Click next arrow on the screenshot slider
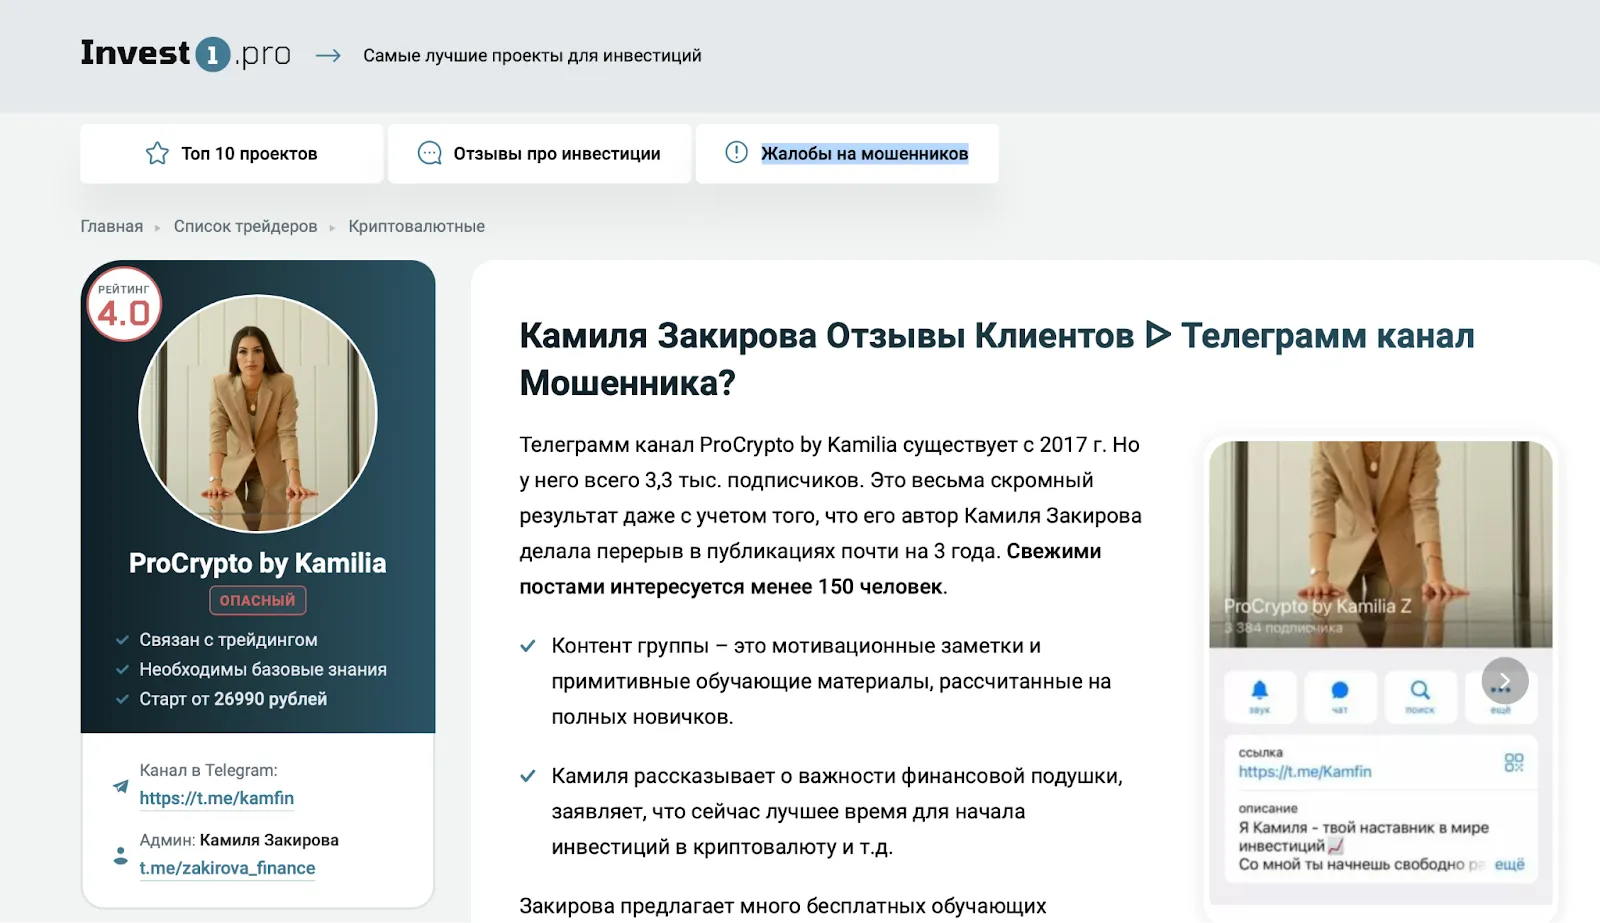The width and height of the screenshot is (1600, 923). pos(1504,681)
